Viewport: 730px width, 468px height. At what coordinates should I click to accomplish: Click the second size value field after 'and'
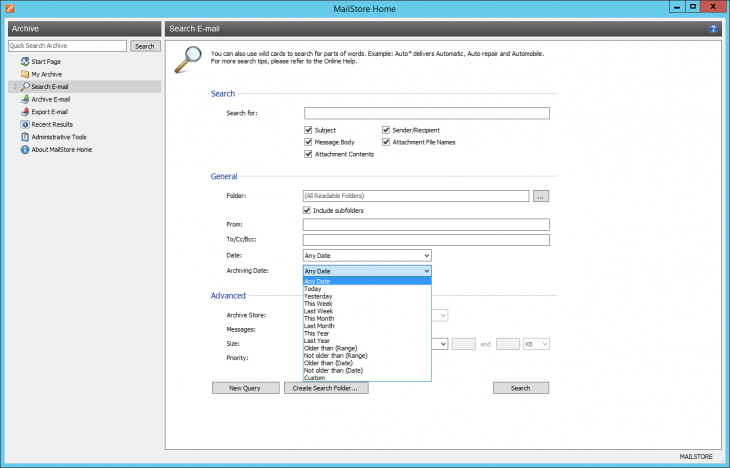pyautogui.click(x=508, y=344)
